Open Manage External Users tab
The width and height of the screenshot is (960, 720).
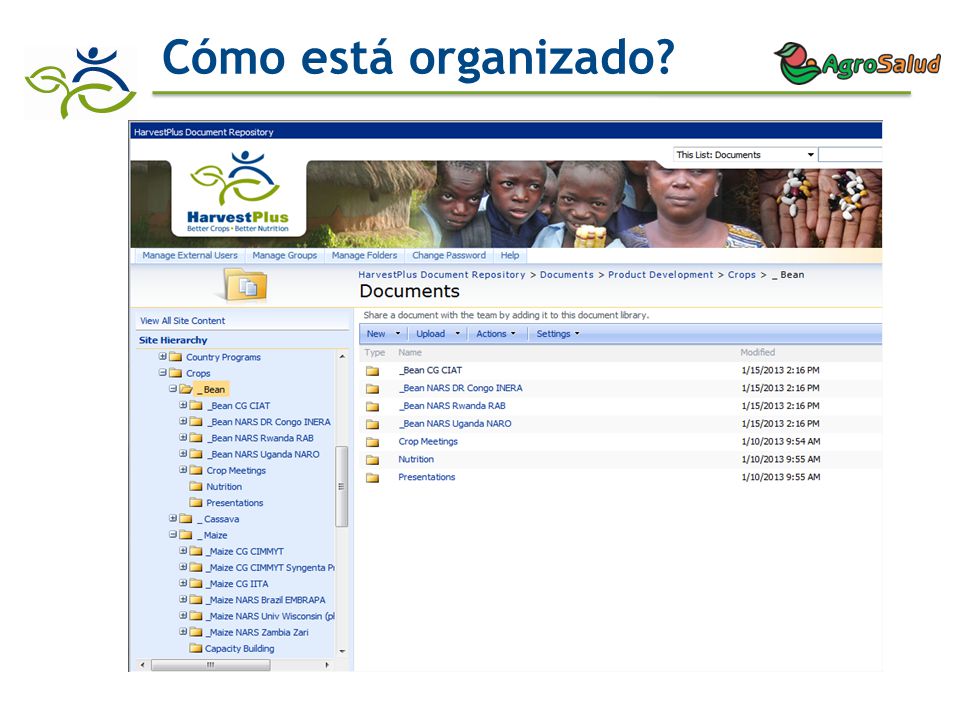(190, 255)
